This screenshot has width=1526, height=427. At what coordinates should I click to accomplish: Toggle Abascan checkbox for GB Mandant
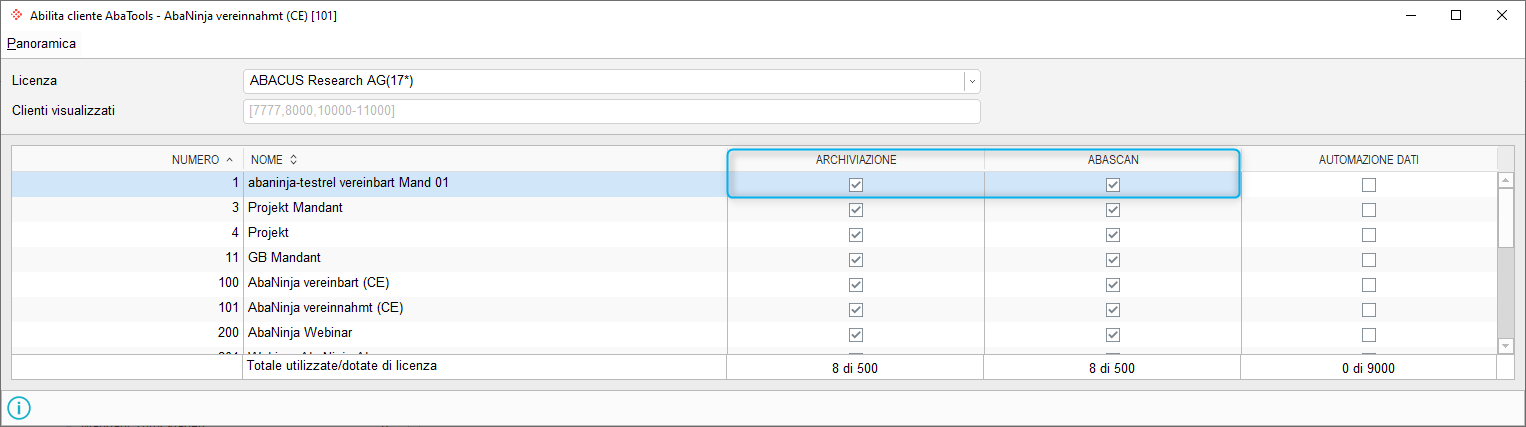tap(1113, 260)
